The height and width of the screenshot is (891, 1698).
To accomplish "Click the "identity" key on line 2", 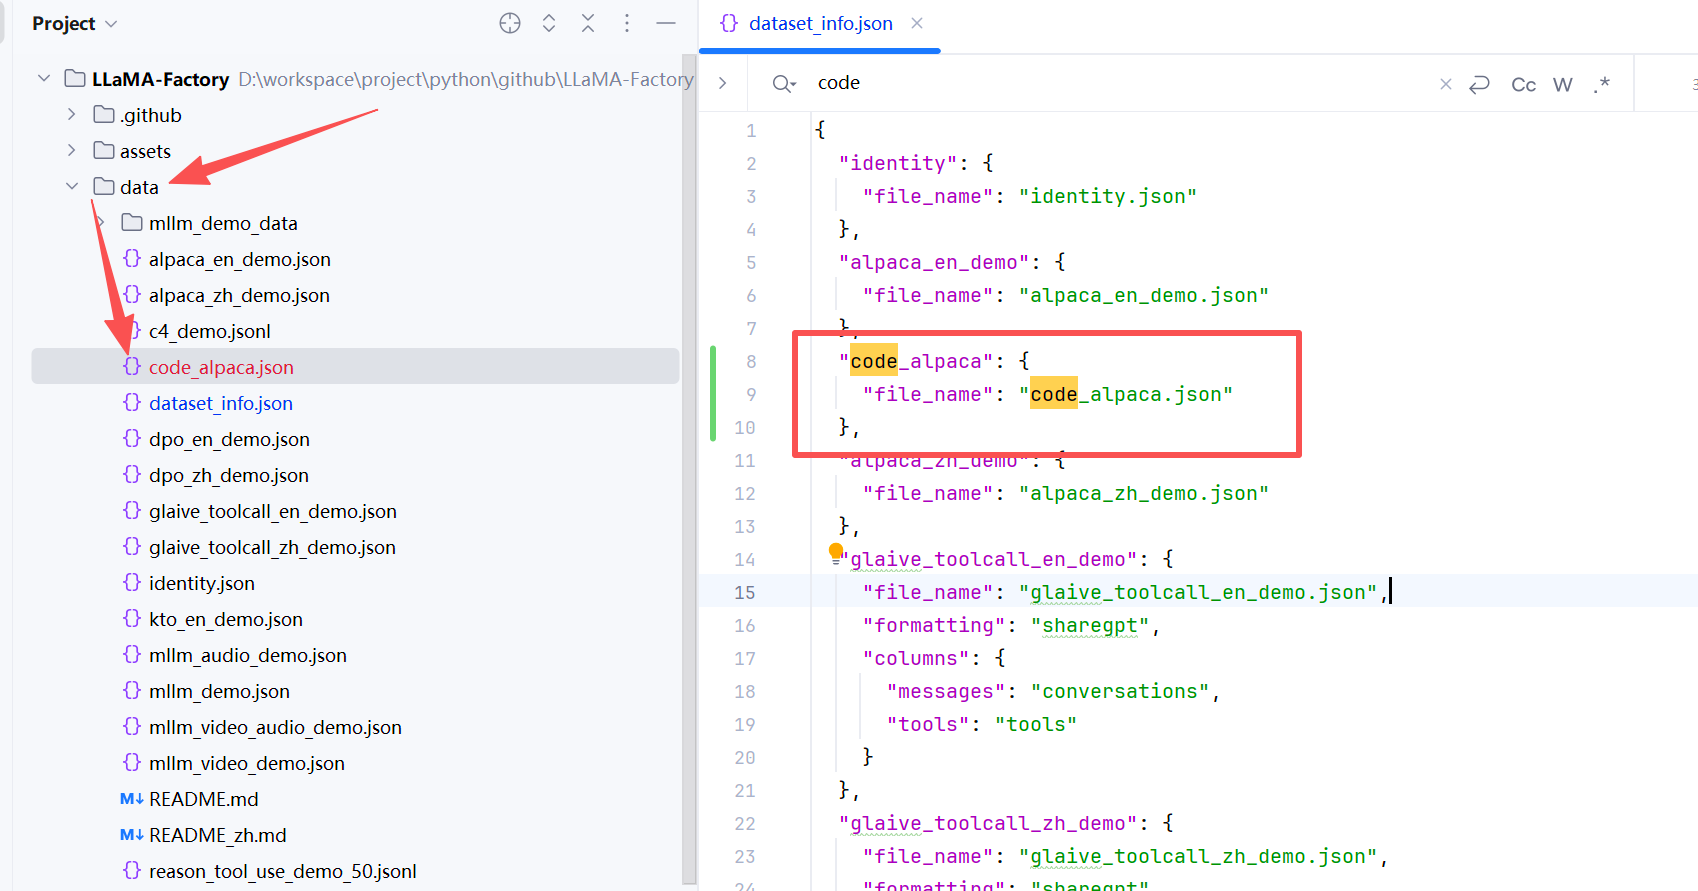I will (898, 163).
